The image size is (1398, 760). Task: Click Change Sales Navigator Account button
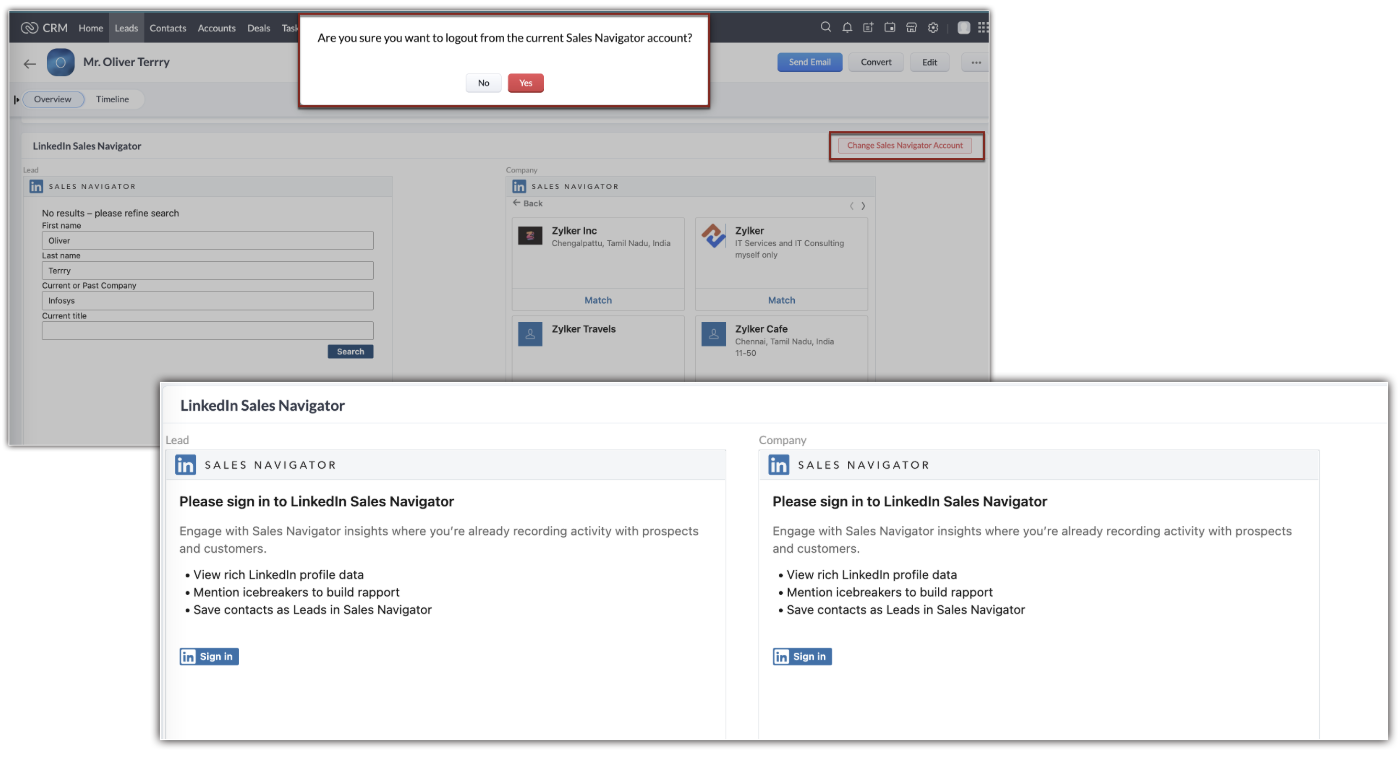905,145
